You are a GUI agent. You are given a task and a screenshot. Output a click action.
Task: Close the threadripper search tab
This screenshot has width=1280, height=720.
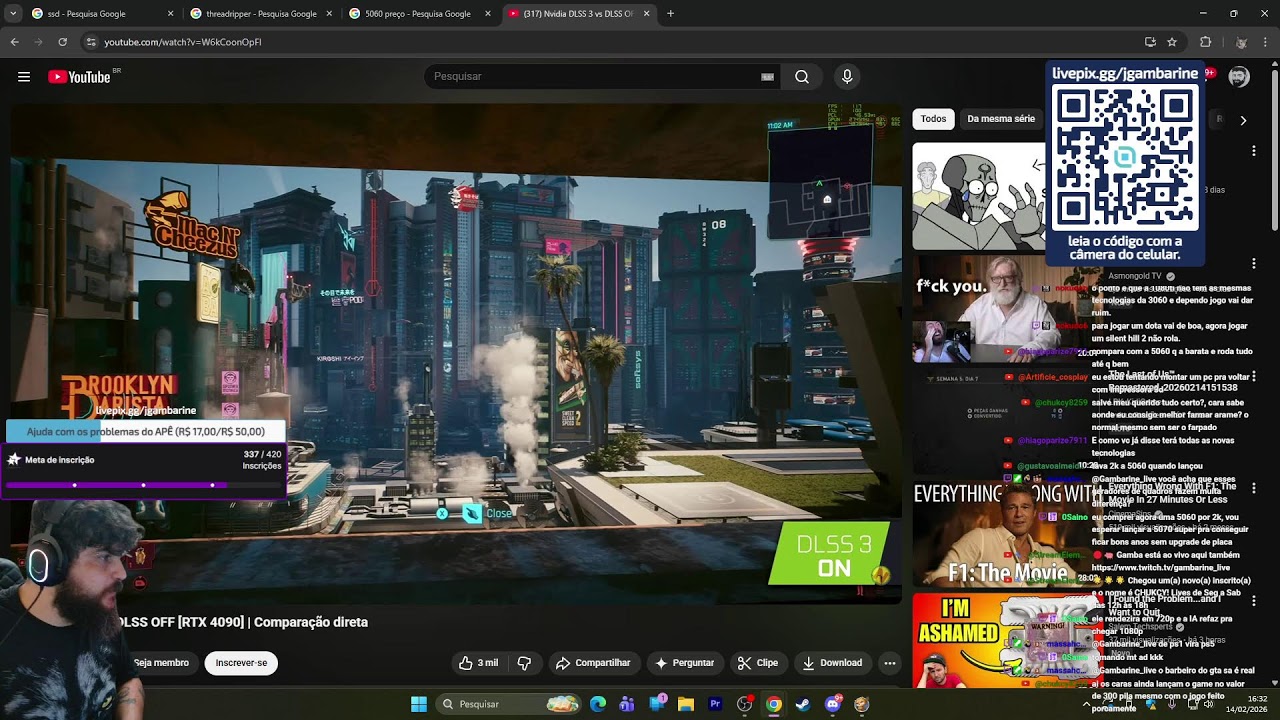[x=329, y=14]
